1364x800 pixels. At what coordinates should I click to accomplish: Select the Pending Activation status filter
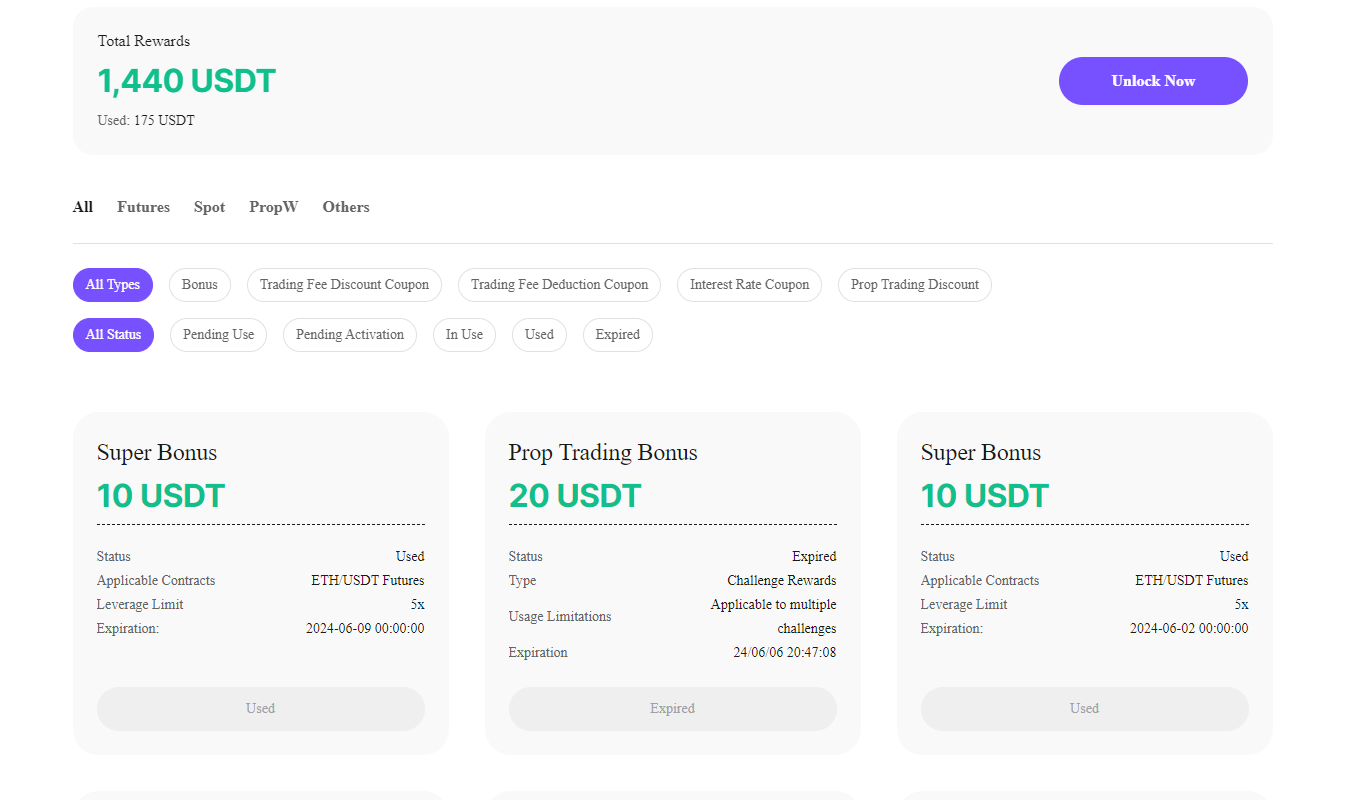tap(349, 334)
